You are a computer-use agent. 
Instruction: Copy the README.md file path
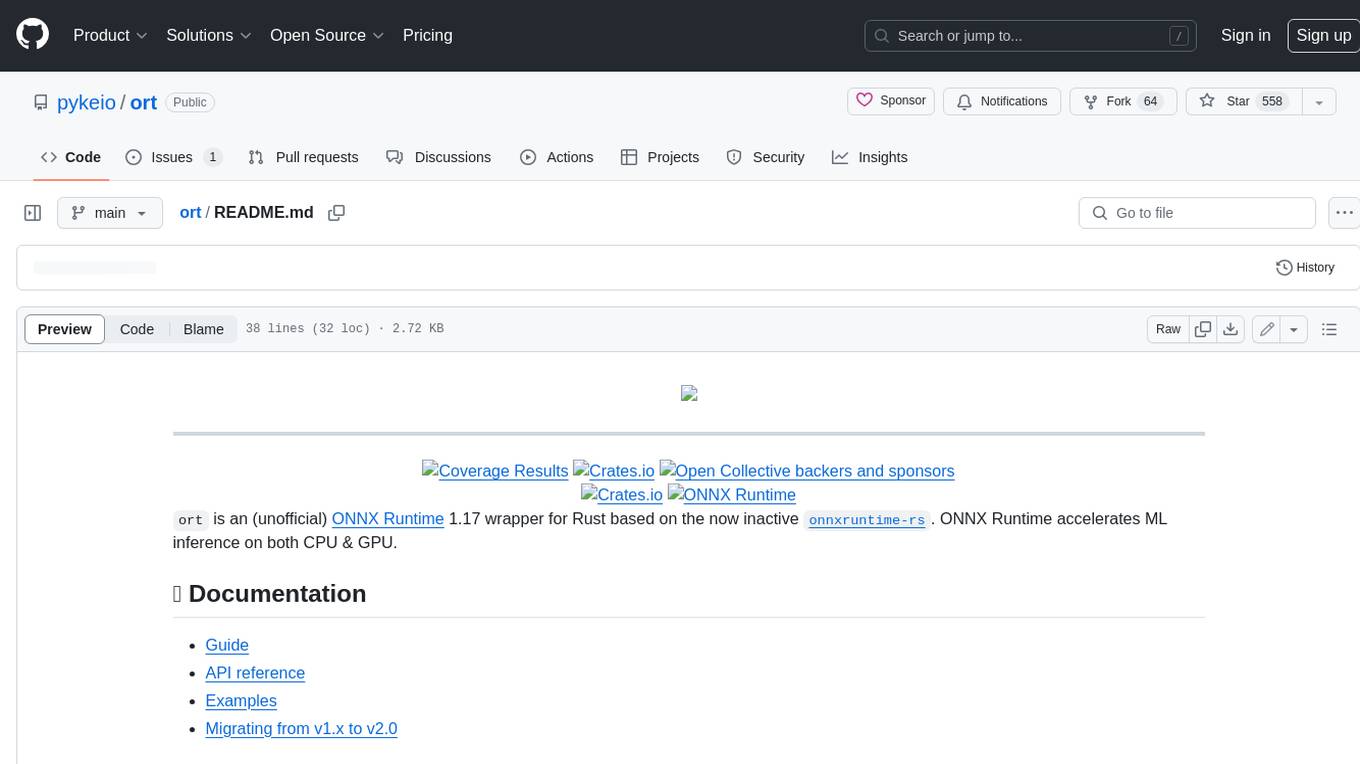pyautogui.click(x=337, y=212)
